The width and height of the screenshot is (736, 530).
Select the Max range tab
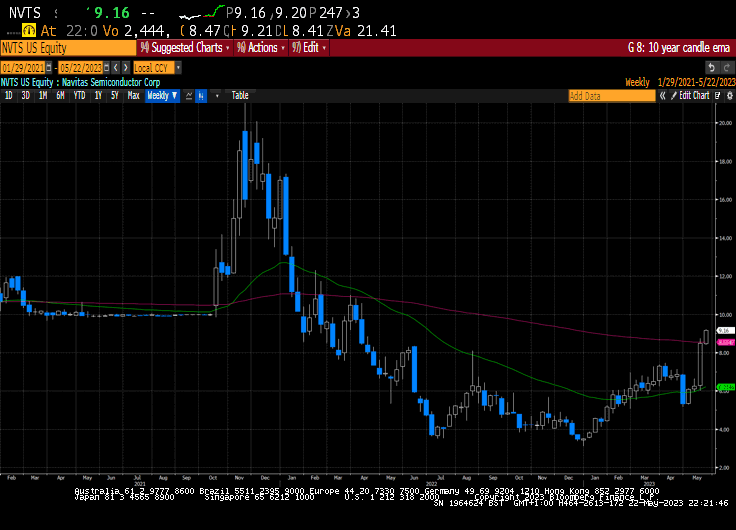[x=133, y=96]
